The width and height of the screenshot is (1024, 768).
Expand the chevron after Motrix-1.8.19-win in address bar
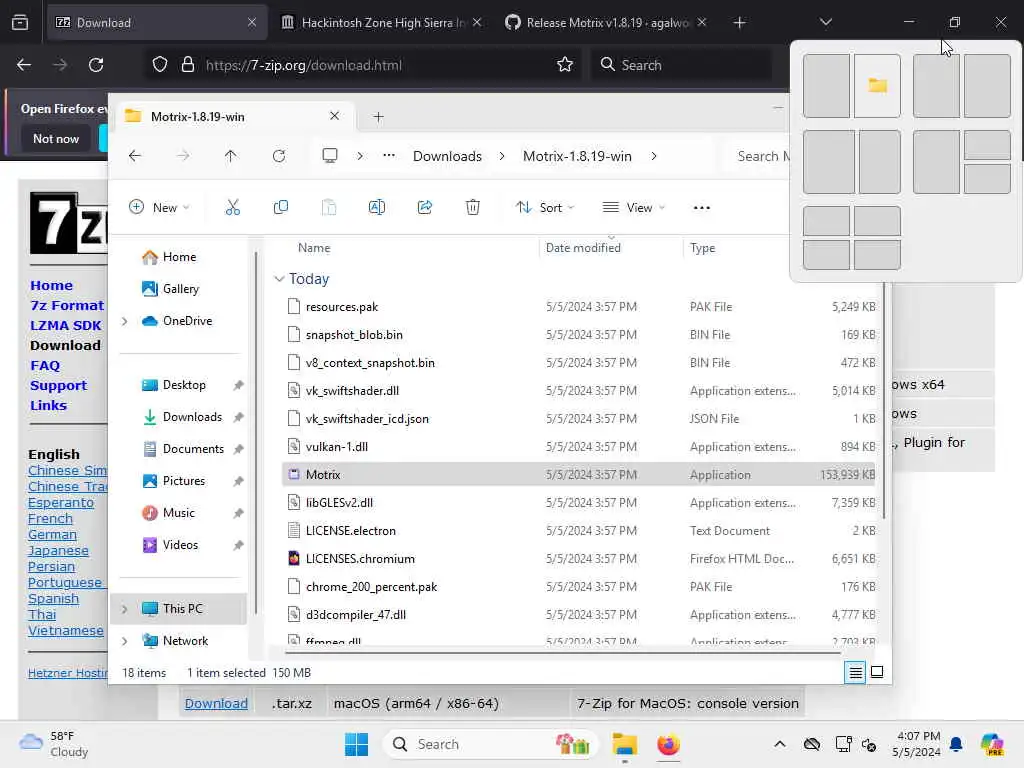click(654, 156)
